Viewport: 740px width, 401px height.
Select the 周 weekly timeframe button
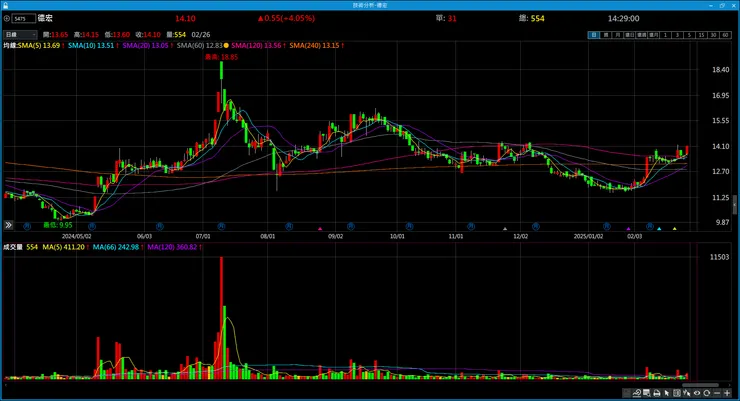click(606, 35)
